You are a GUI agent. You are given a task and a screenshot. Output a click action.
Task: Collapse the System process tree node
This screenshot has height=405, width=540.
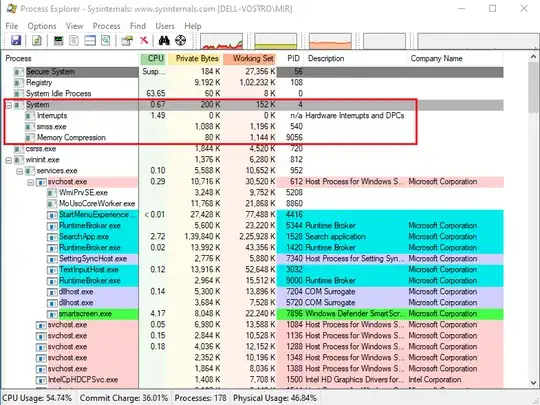click(9, 105)
